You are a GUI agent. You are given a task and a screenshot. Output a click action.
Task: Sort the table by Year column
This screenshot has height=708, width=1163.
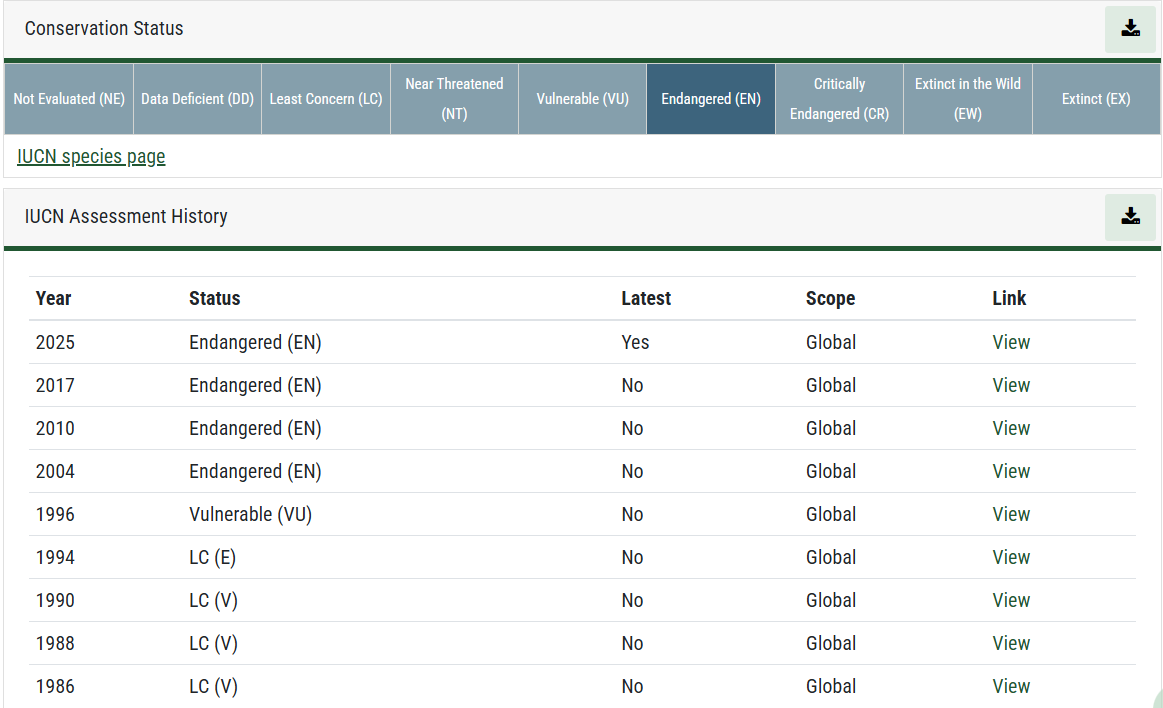[x=53, y=298]
